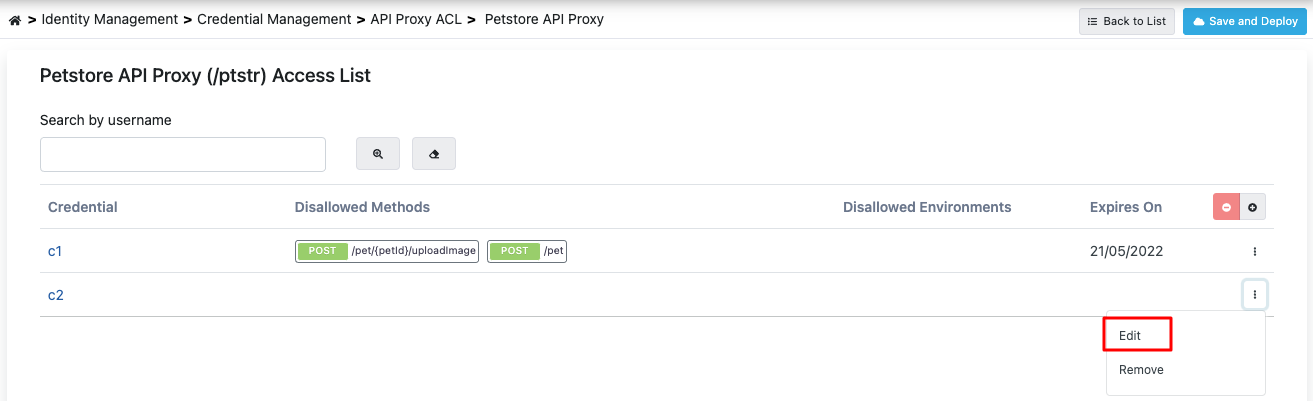Toggle the three-dot menu for c2
The height and width of the screenshot is (401, 1313).
(1254, 295)
